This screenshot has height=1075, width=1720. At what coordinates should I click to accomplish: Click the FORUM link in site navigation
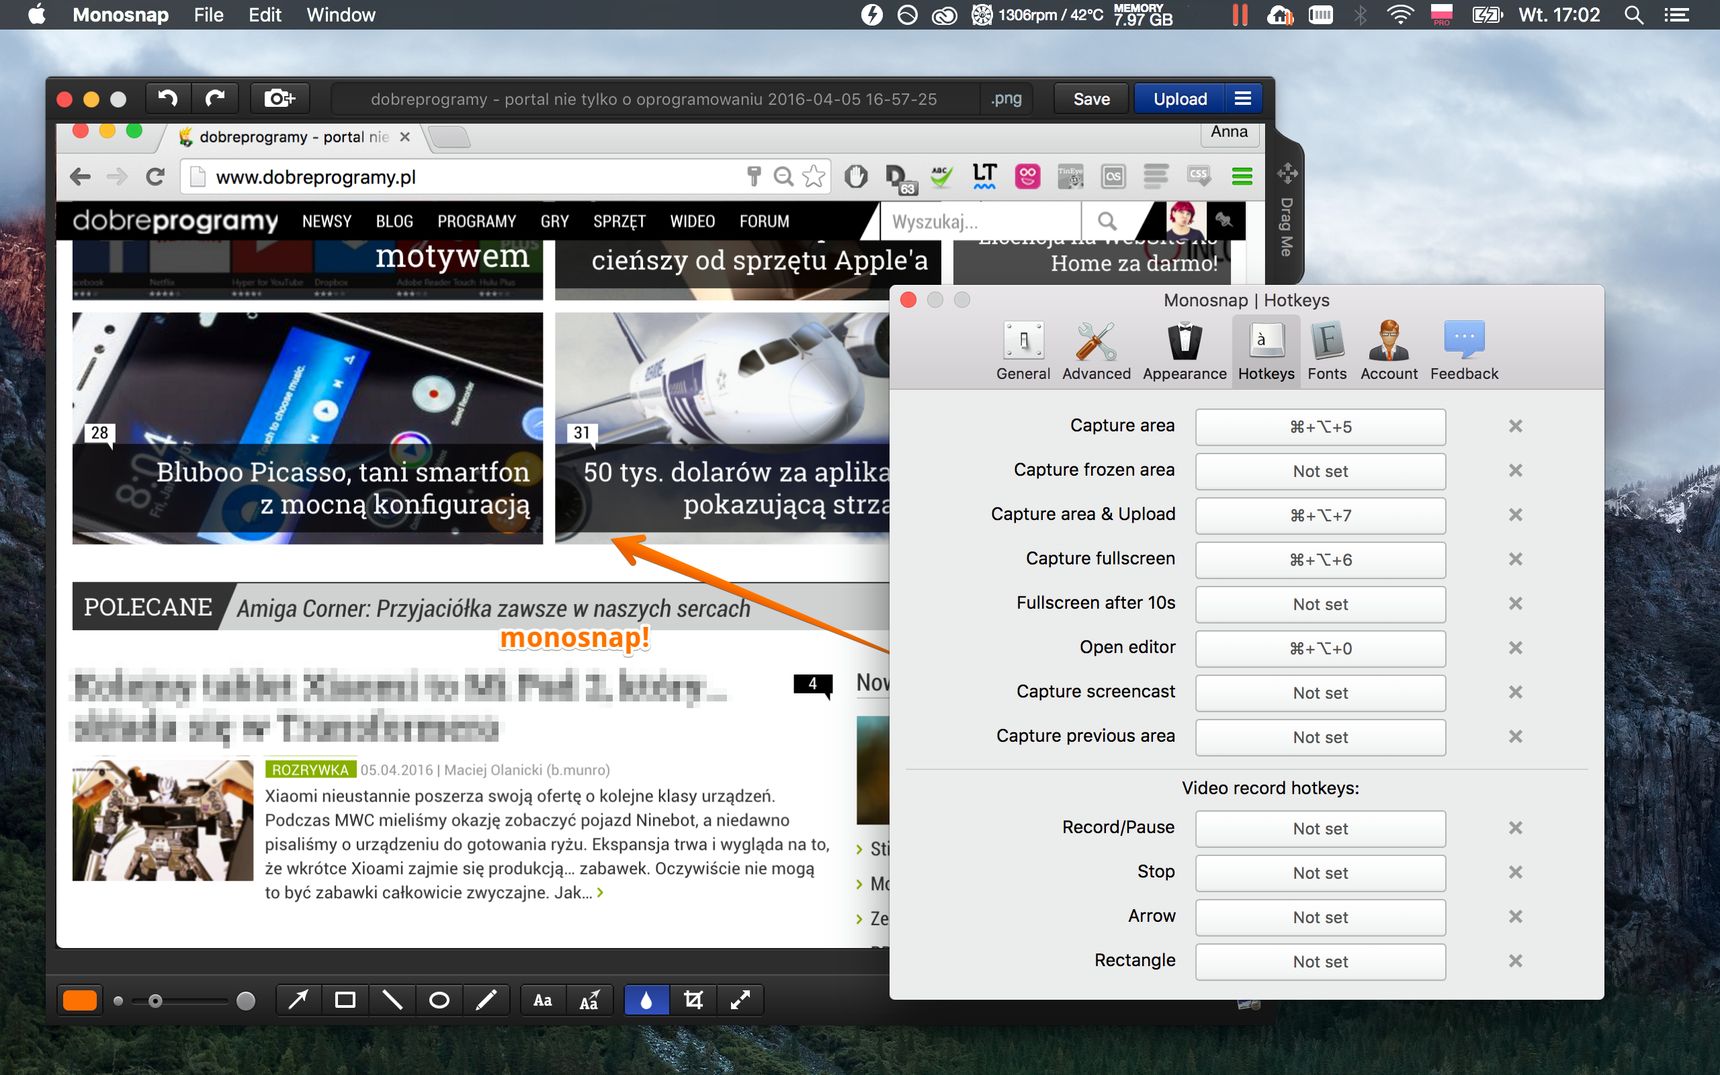tap(764, 221)
